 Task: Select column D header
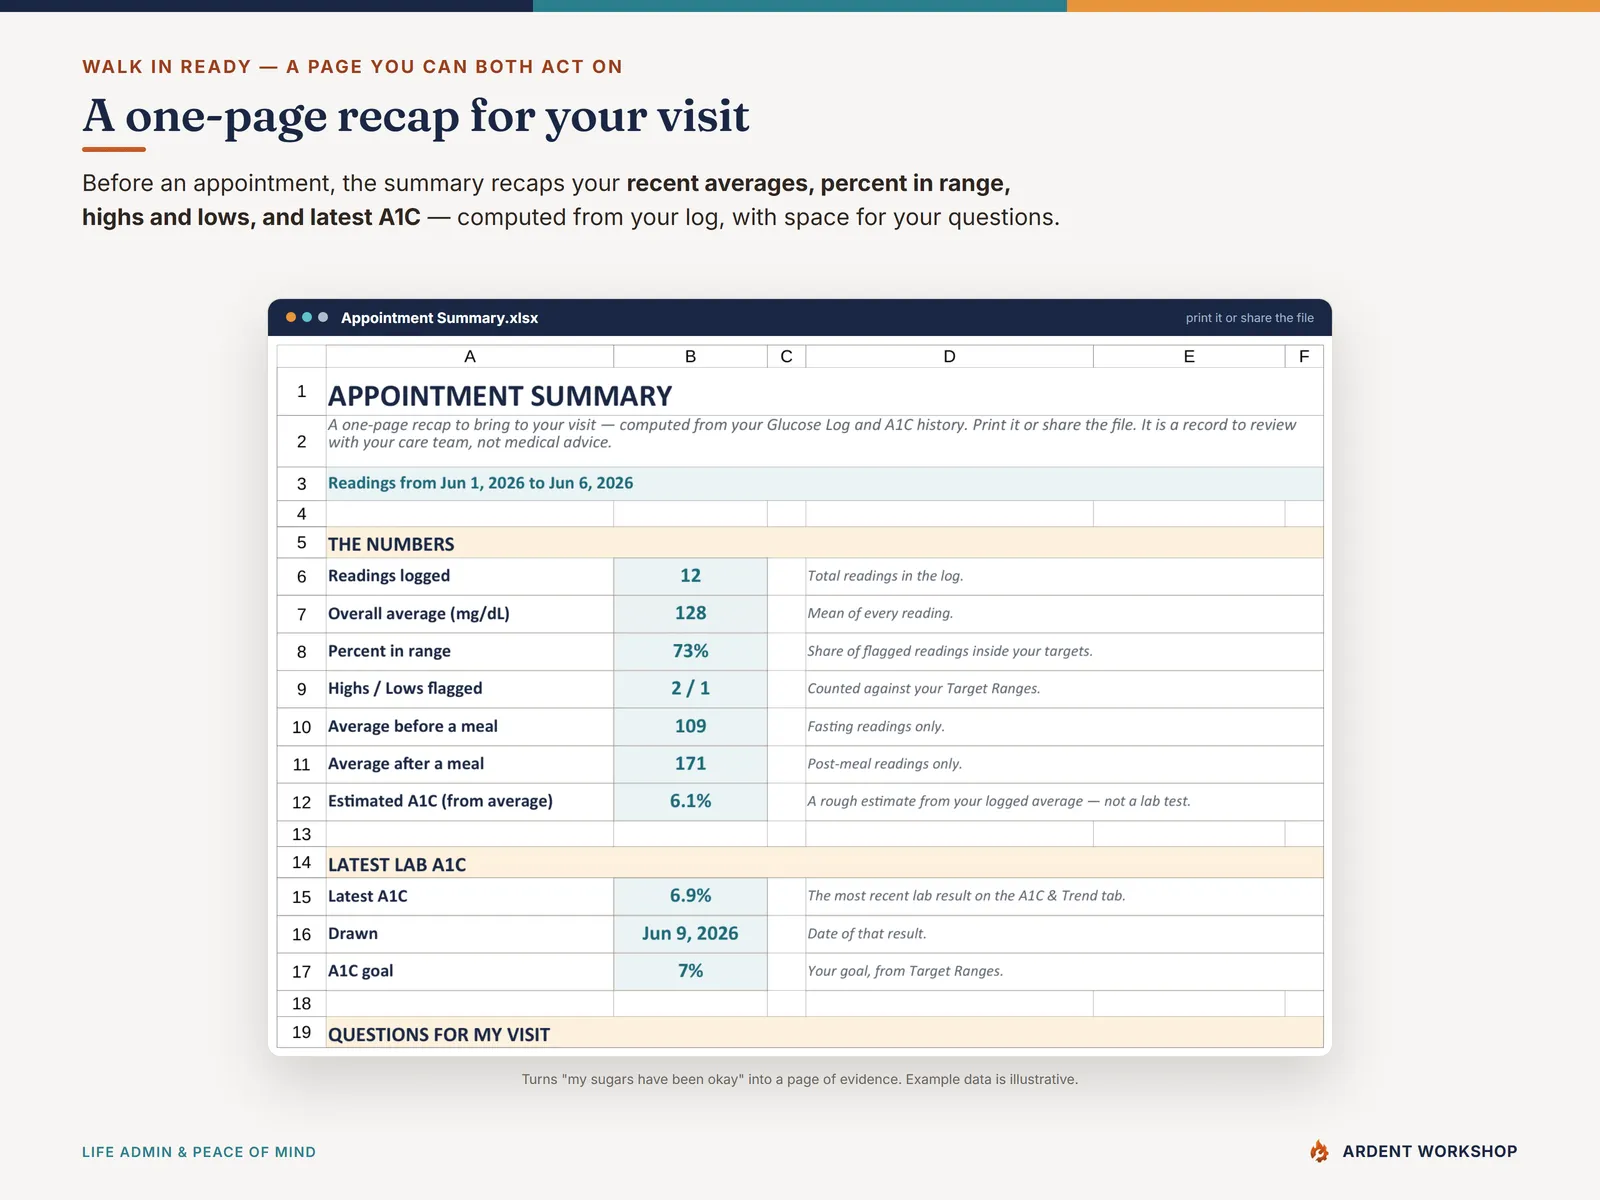[949, 356]
